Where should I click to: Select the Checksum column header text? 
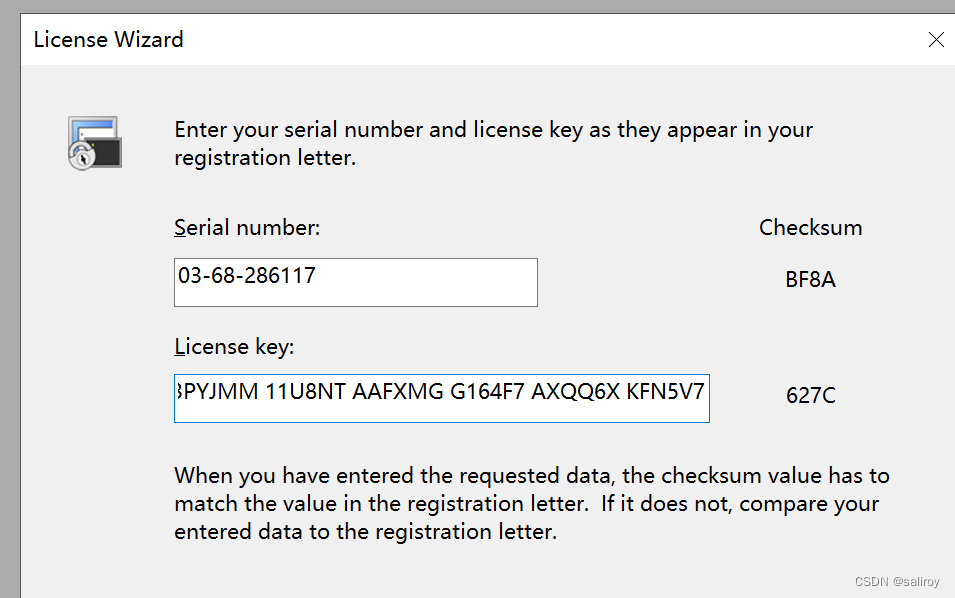810,227
